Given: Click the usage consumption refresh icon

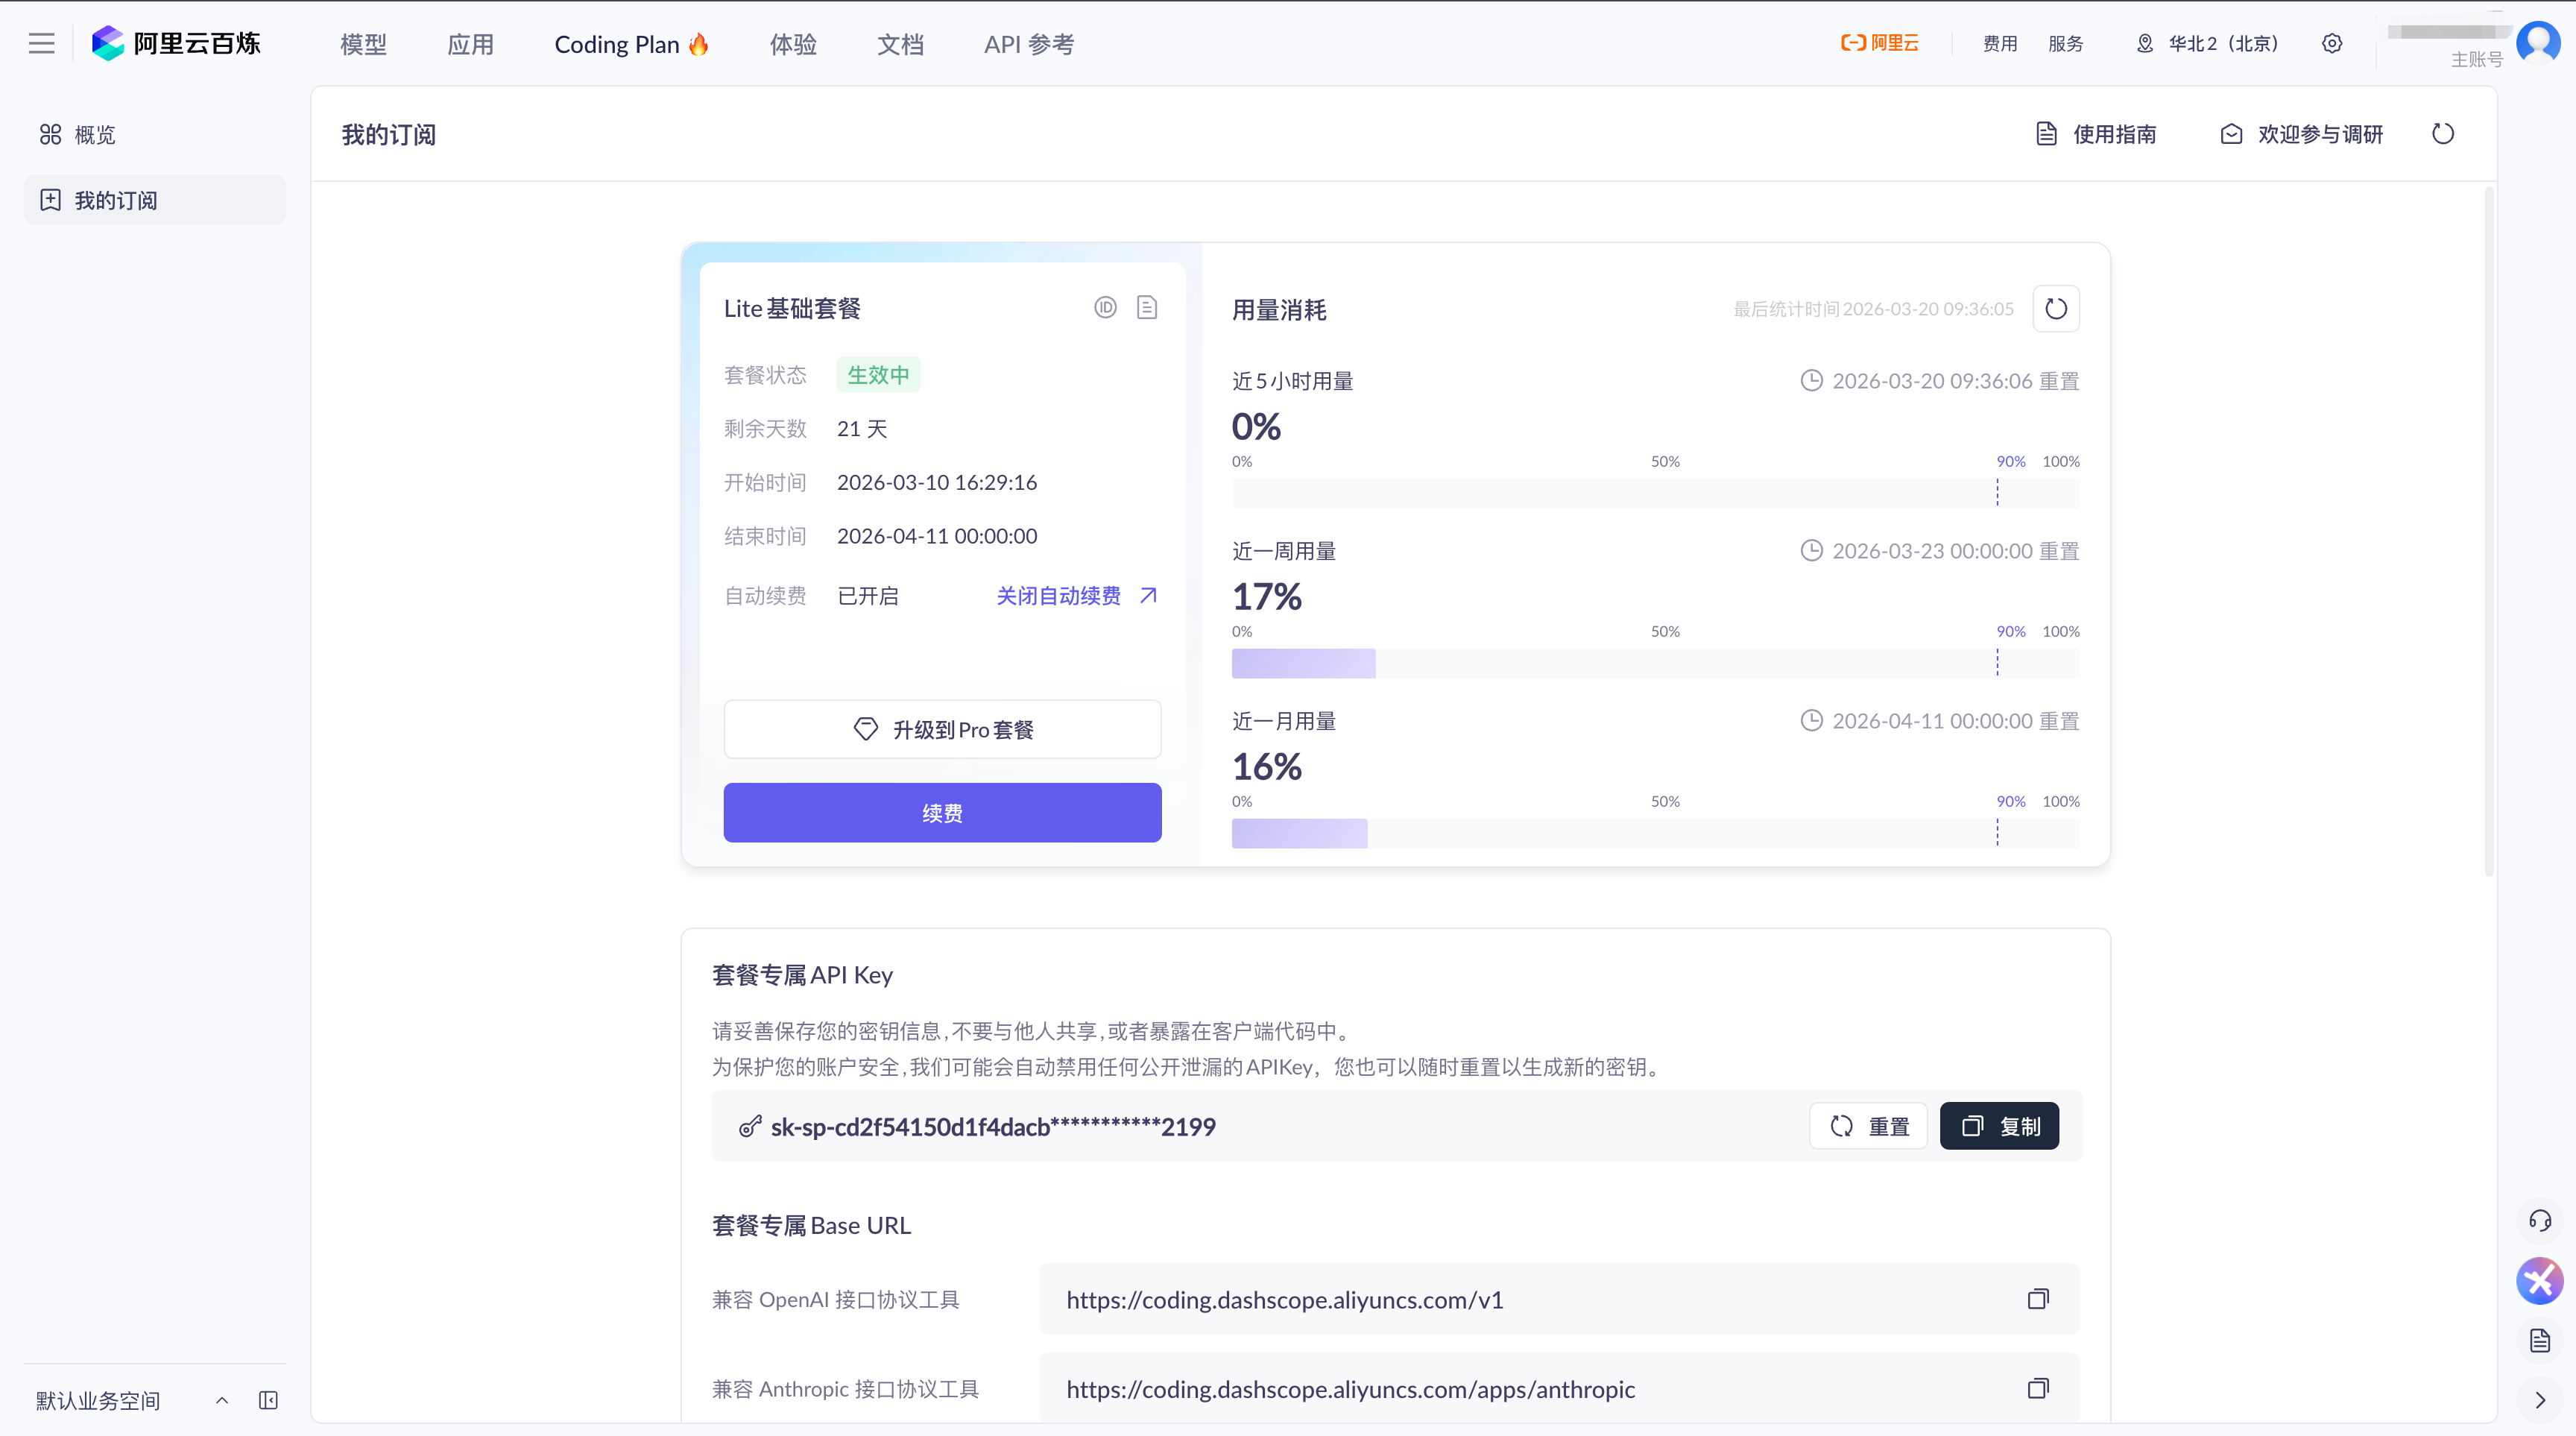Looking at the screenshot, I should (2055, 309).
